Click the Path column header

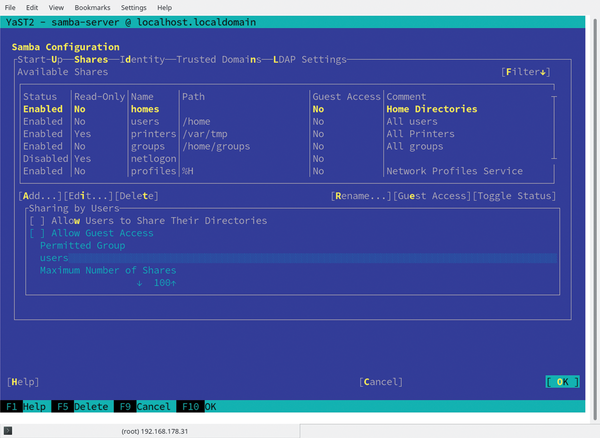coord(193,97)
